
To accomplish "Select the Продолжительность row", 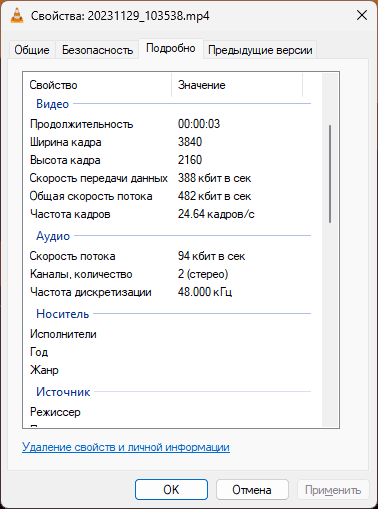I will point(170,124).
